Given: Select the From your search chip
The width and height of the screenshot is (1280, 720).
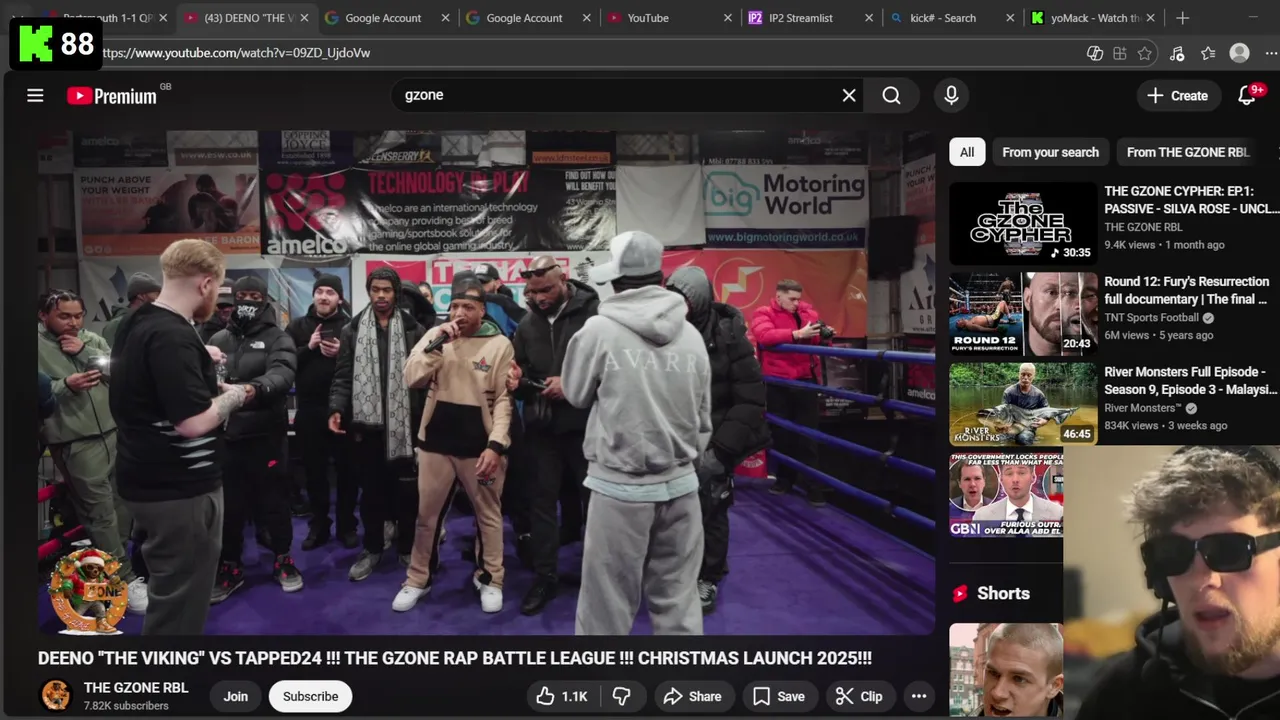Looking at the screenshot, I should pyautogui.click(x=1050, y=152).
